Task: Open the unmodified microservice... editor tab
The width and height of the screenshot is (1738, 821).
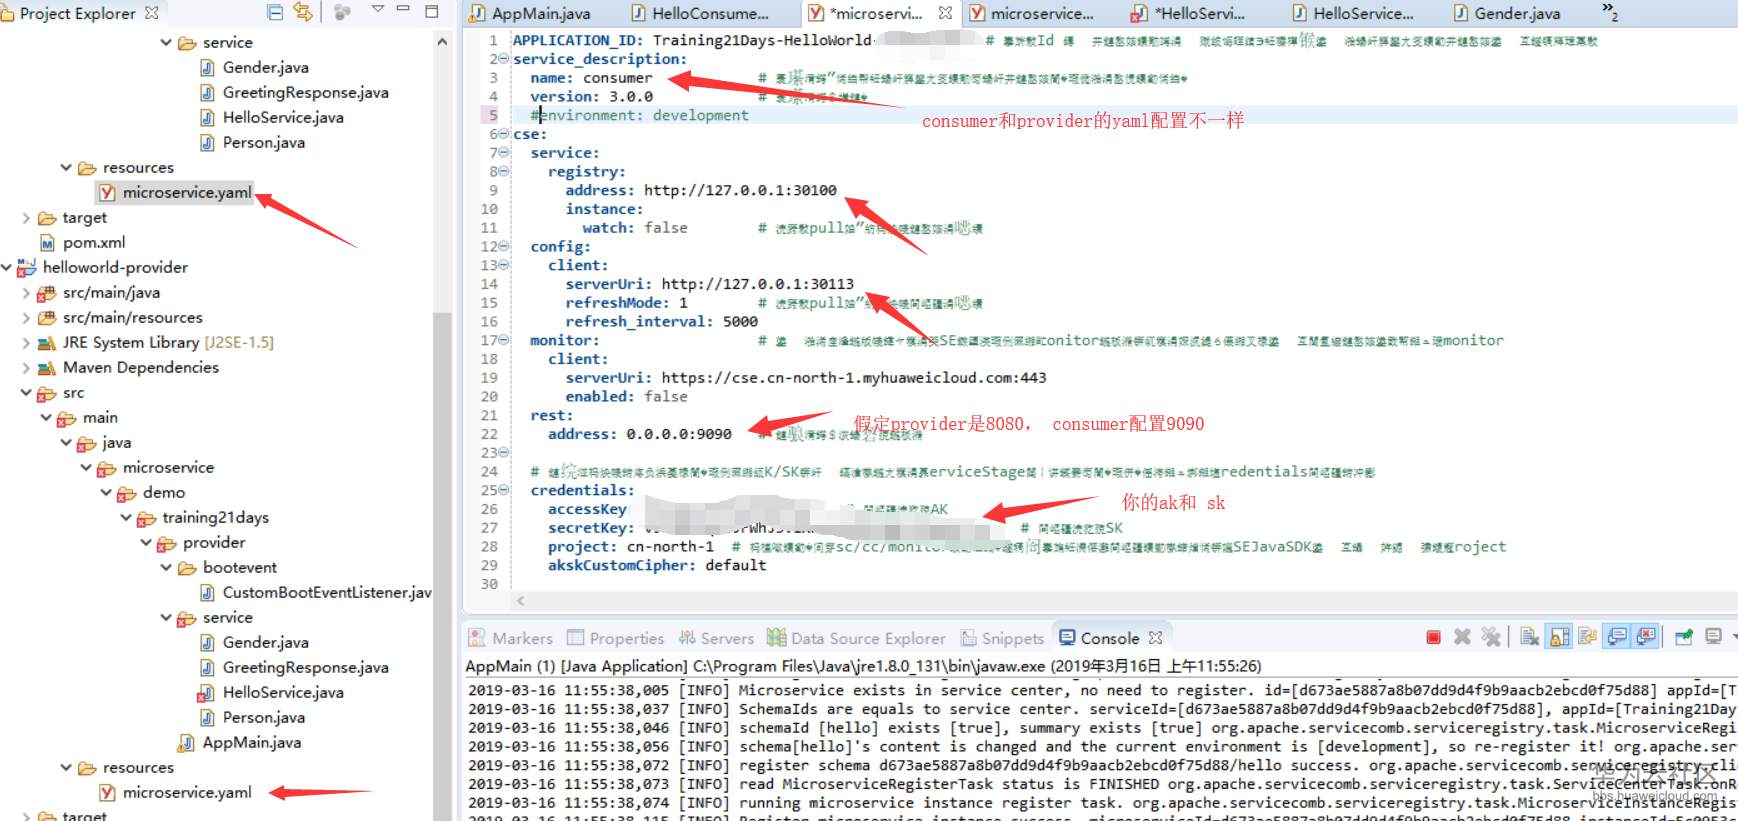Action: pos(1031,13)
